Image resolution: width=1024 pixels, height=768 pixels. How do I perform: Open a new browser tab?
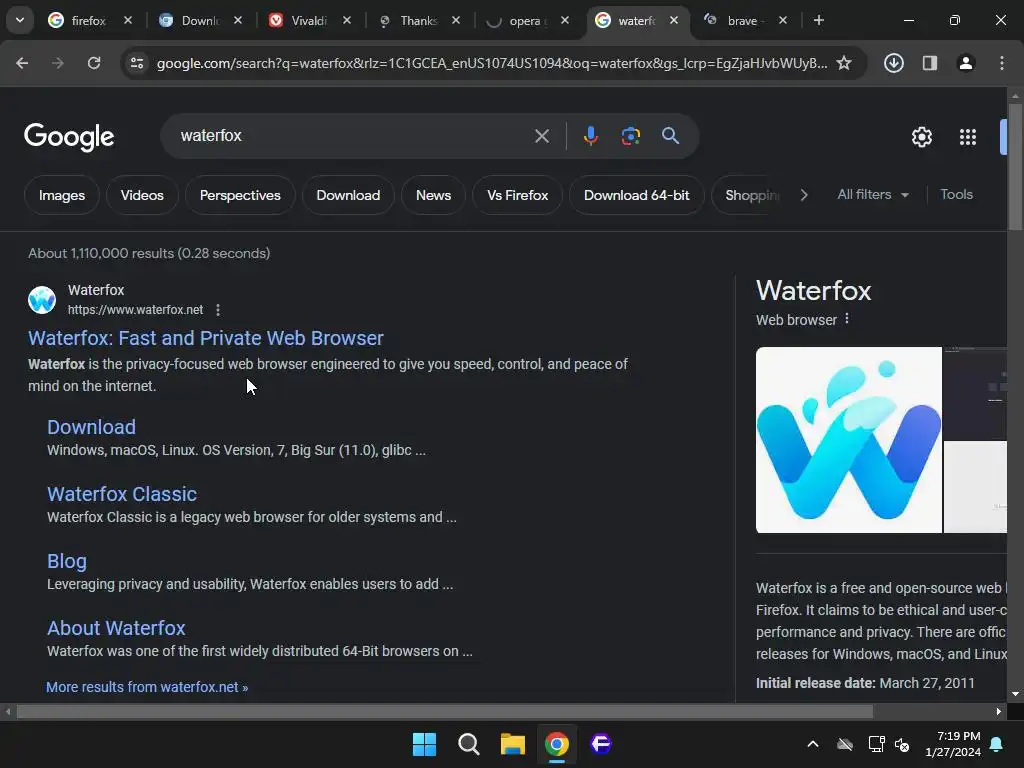pos(818,20)
